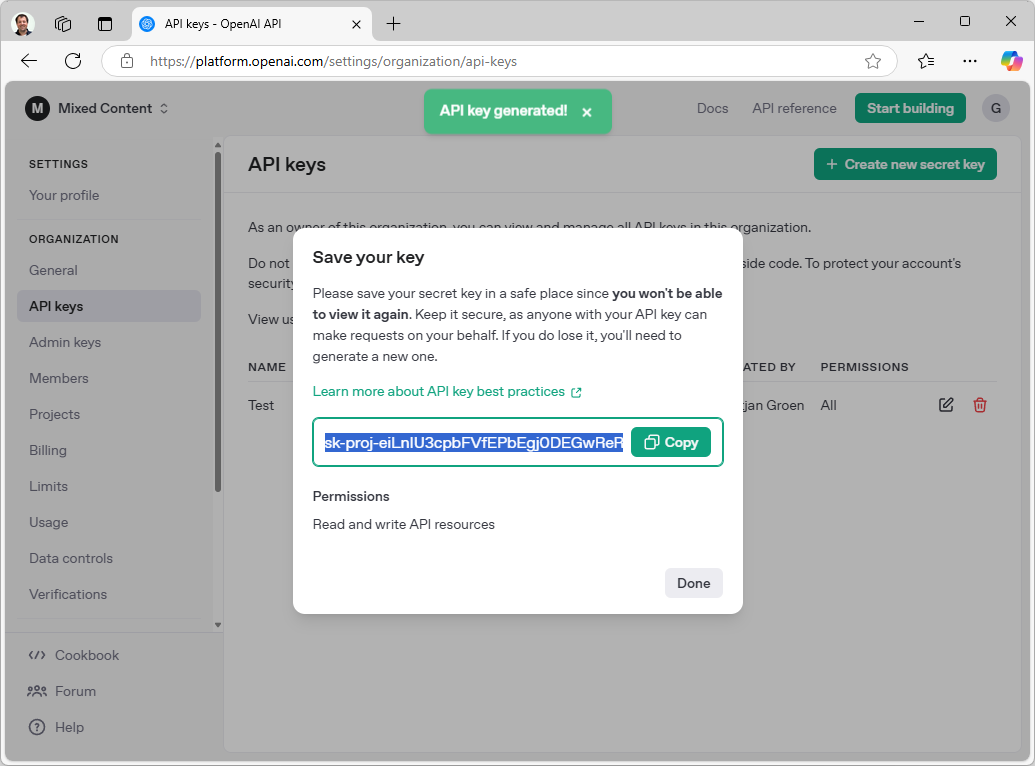Click Done in the Save your key dialog
1035x766 pixels.
click(x=693, y=583)
